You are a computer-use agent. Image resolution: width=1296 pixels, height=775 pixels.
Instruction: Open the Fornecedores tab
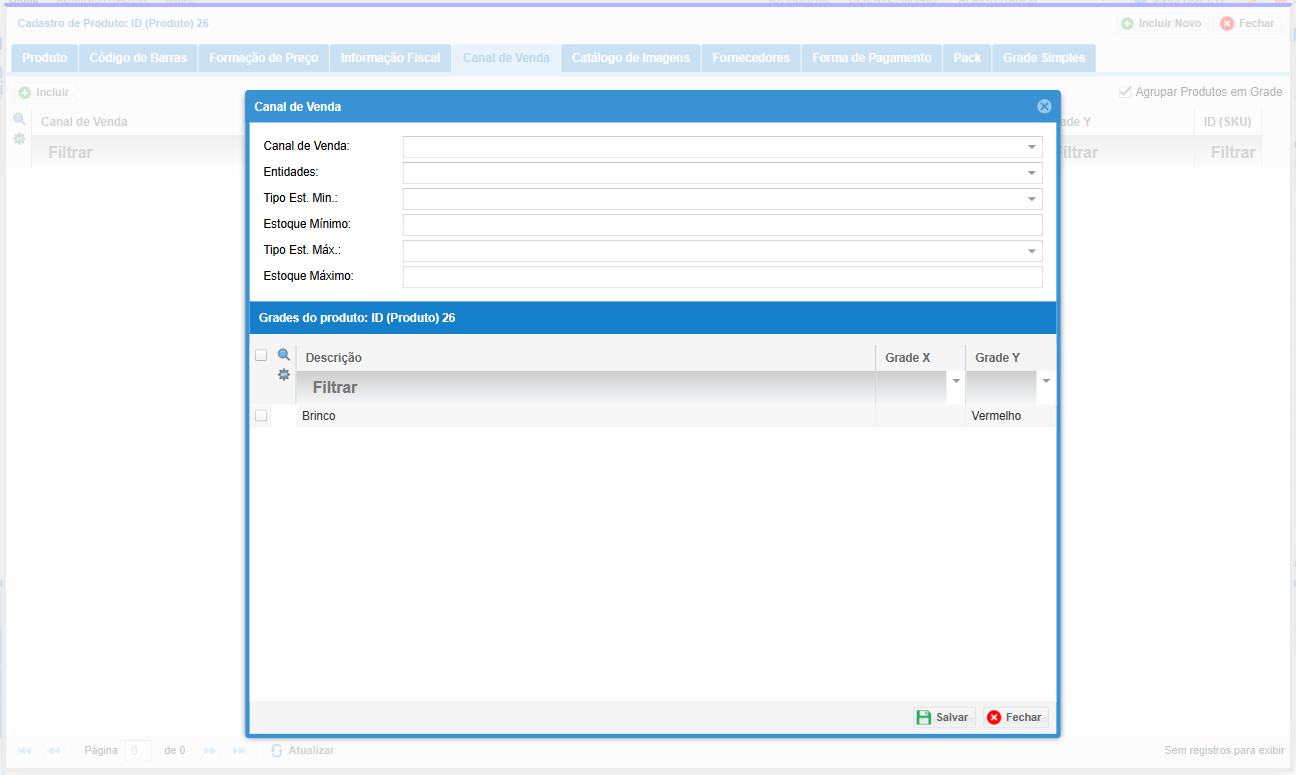click(750, 58)
